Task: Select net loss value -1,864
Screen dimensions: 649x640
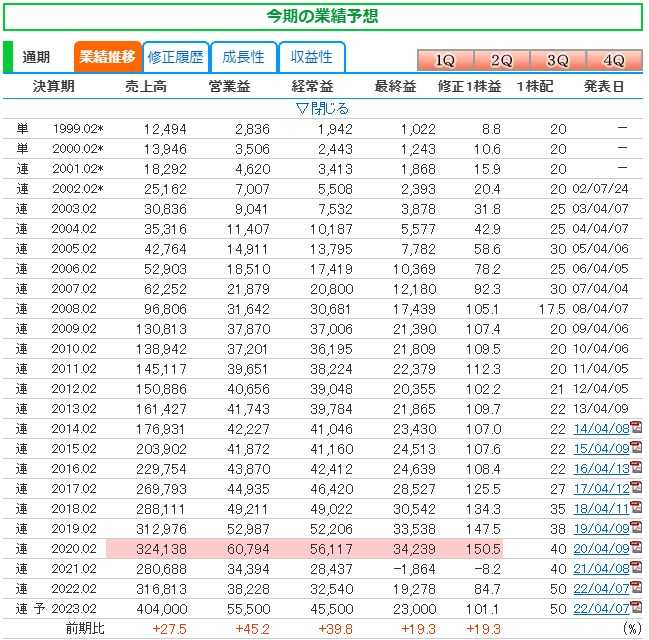Action: (x=414, y=569)
